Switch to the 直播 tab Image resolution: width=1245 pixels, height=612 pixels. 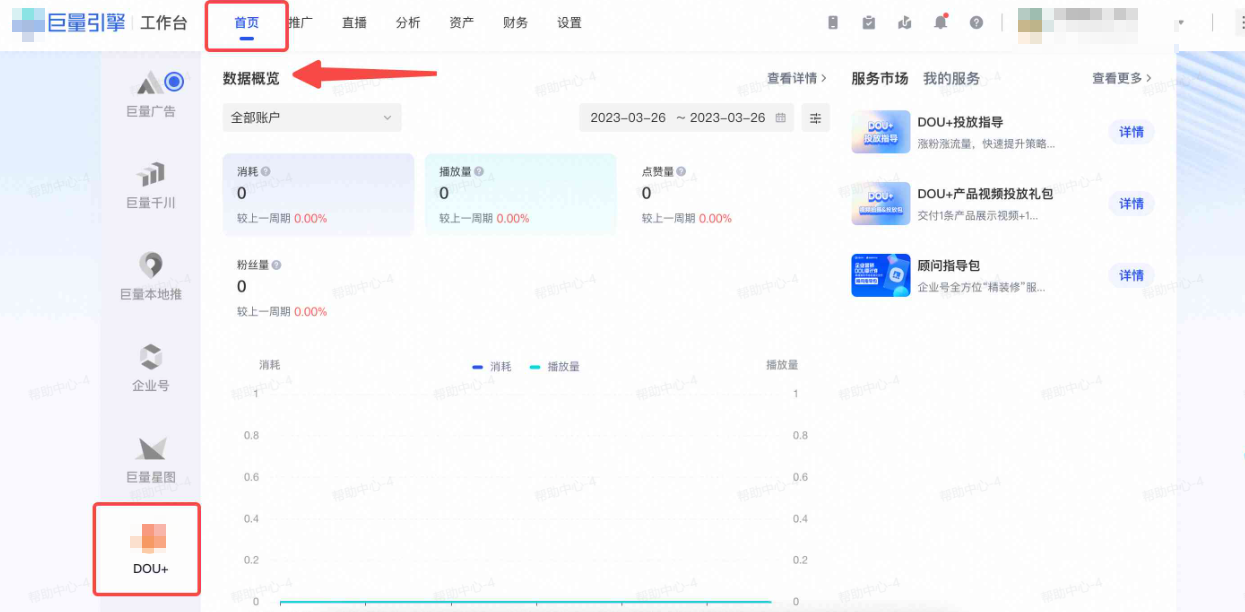pyautogui.click(x=355, y=22)
